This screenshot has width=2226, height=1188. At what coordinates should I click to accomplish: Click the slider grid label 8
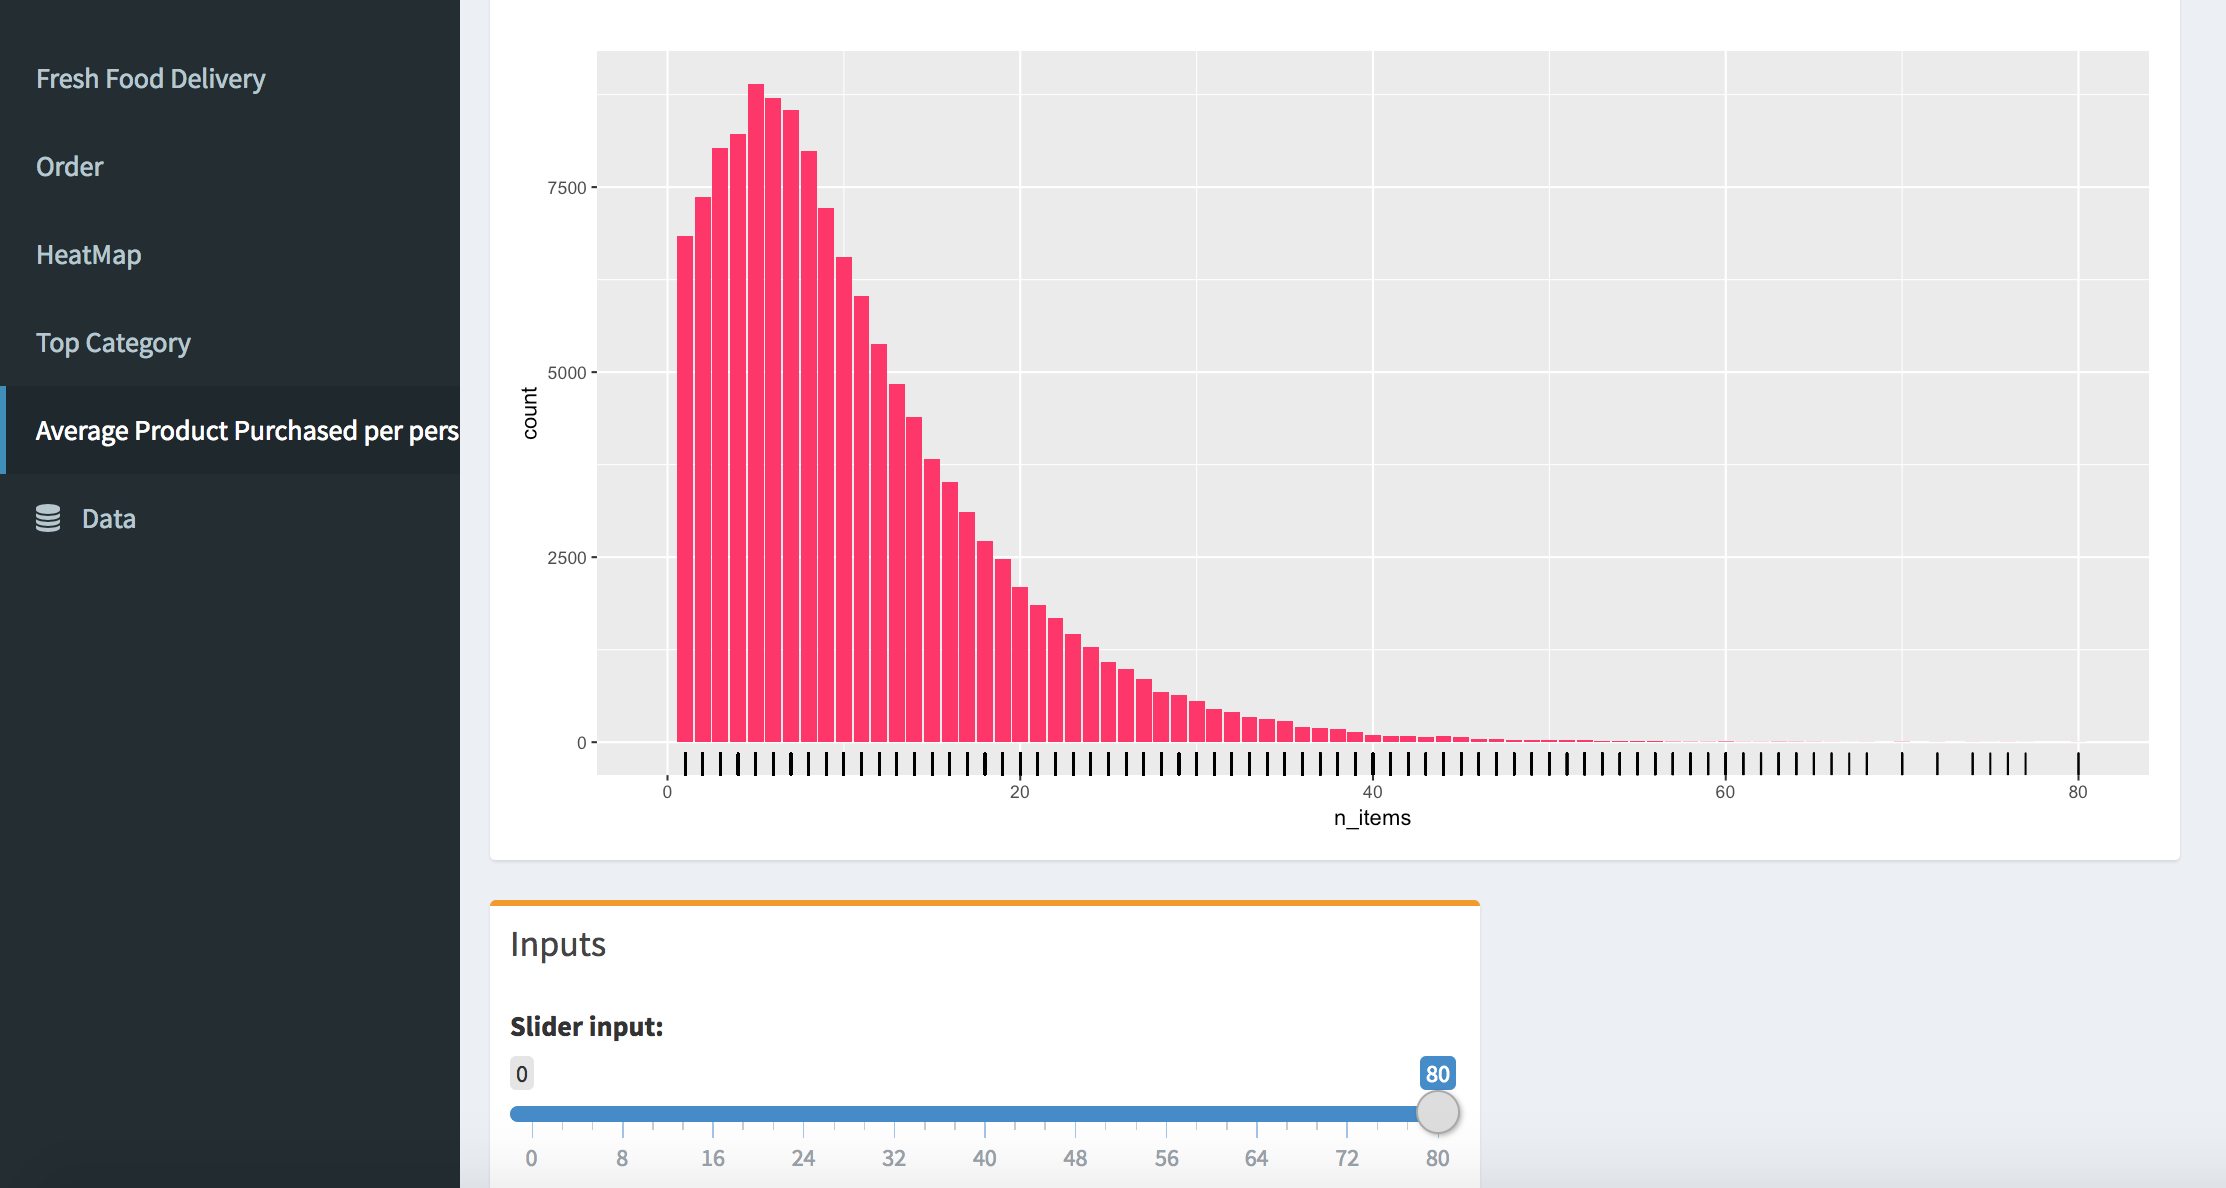tap(622, 1158)
